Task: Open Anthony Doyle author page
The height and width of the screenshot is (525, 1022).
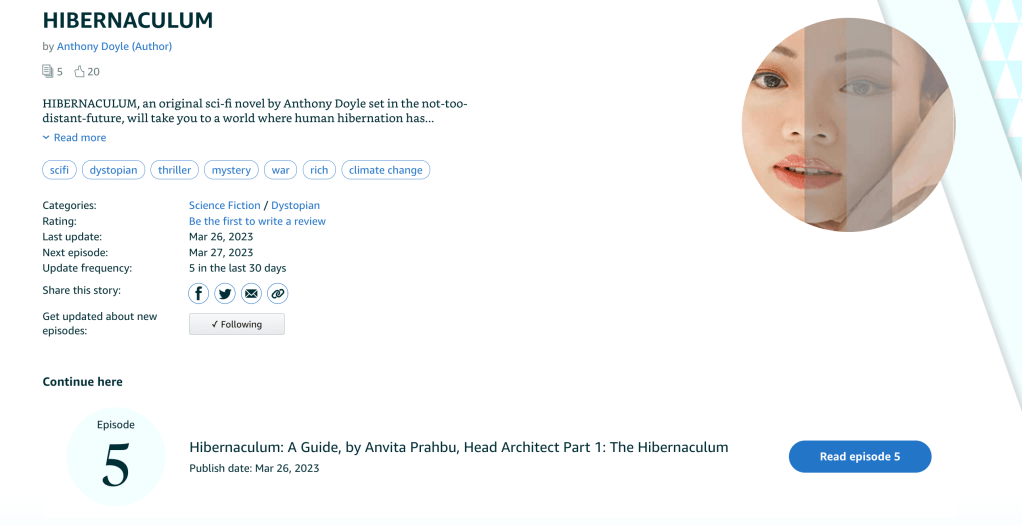Action: click(x=114, y=46)
